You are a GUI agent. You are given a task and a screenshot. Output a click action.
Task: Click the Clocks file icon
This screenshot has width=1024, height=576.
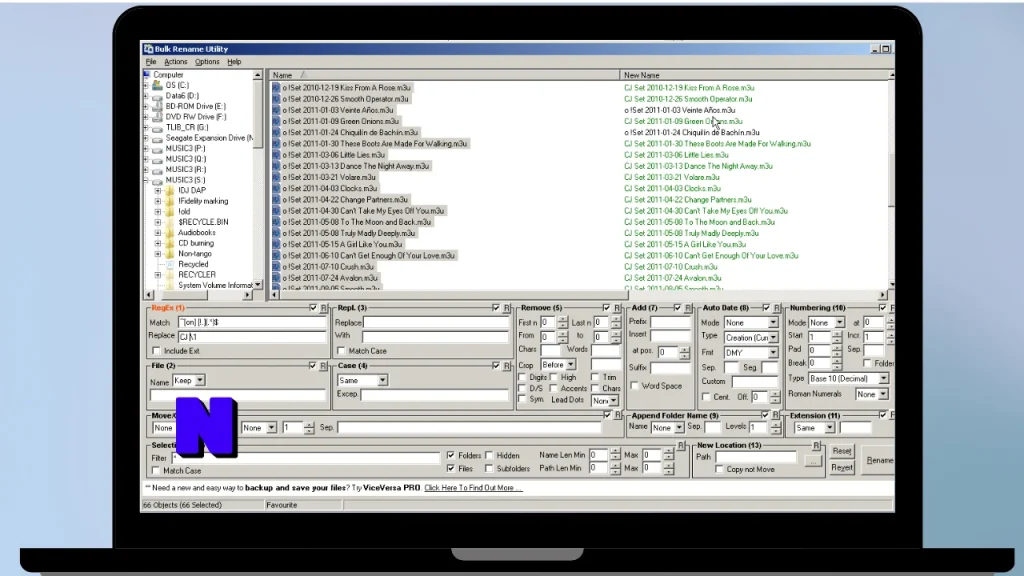click(x=276, y=188)
